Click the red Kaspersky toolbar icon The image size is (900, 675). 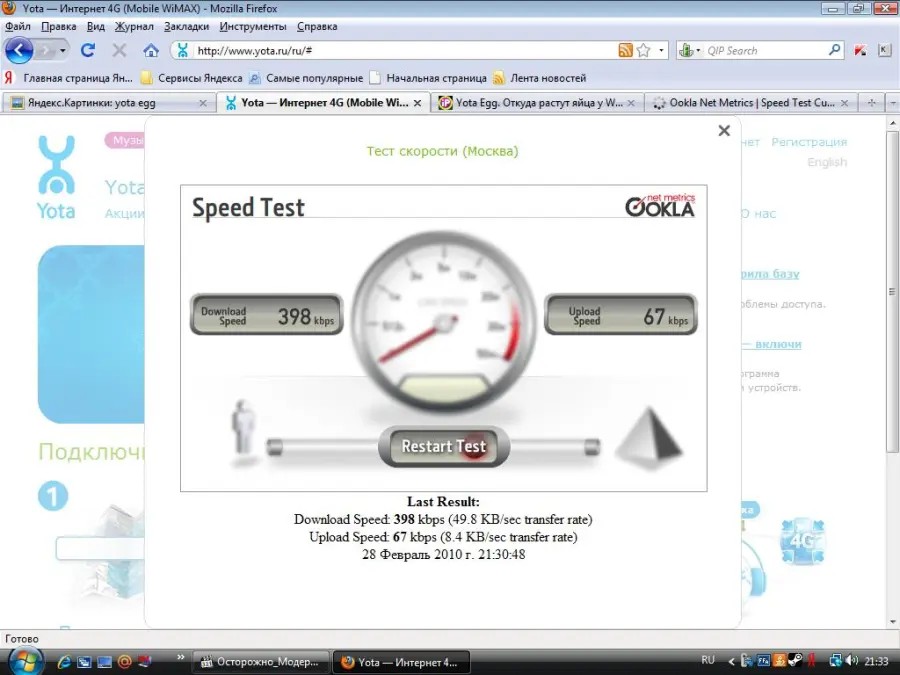[860, 51]
